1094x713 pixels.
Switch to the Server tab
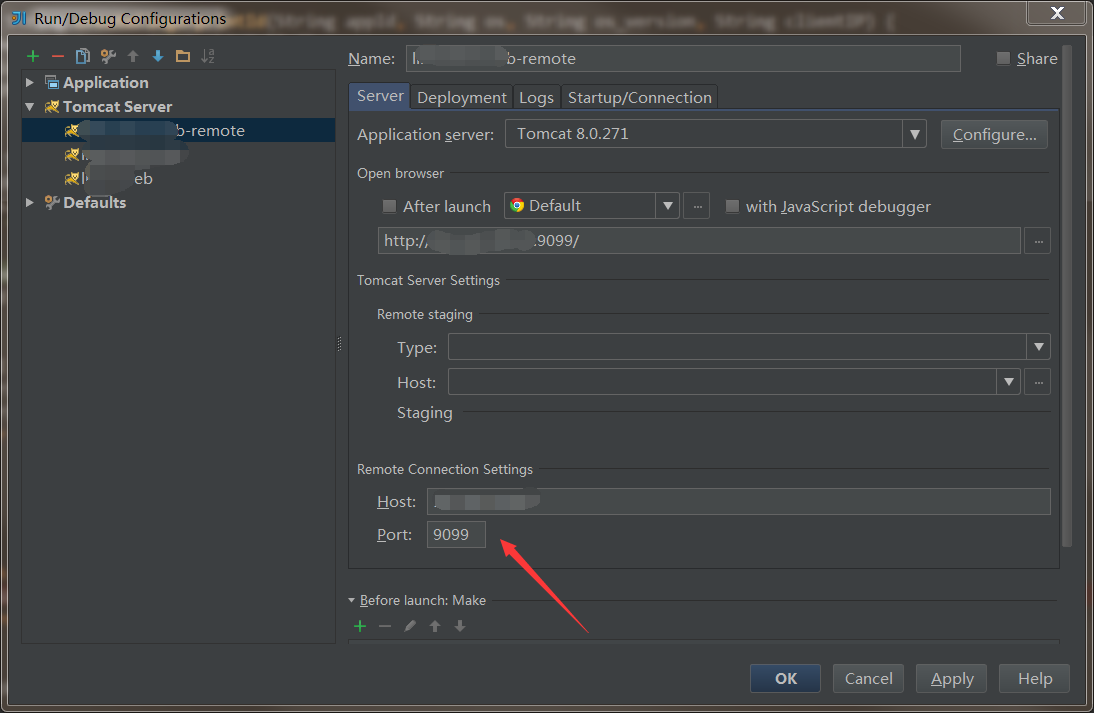click(x=380, y=96)
